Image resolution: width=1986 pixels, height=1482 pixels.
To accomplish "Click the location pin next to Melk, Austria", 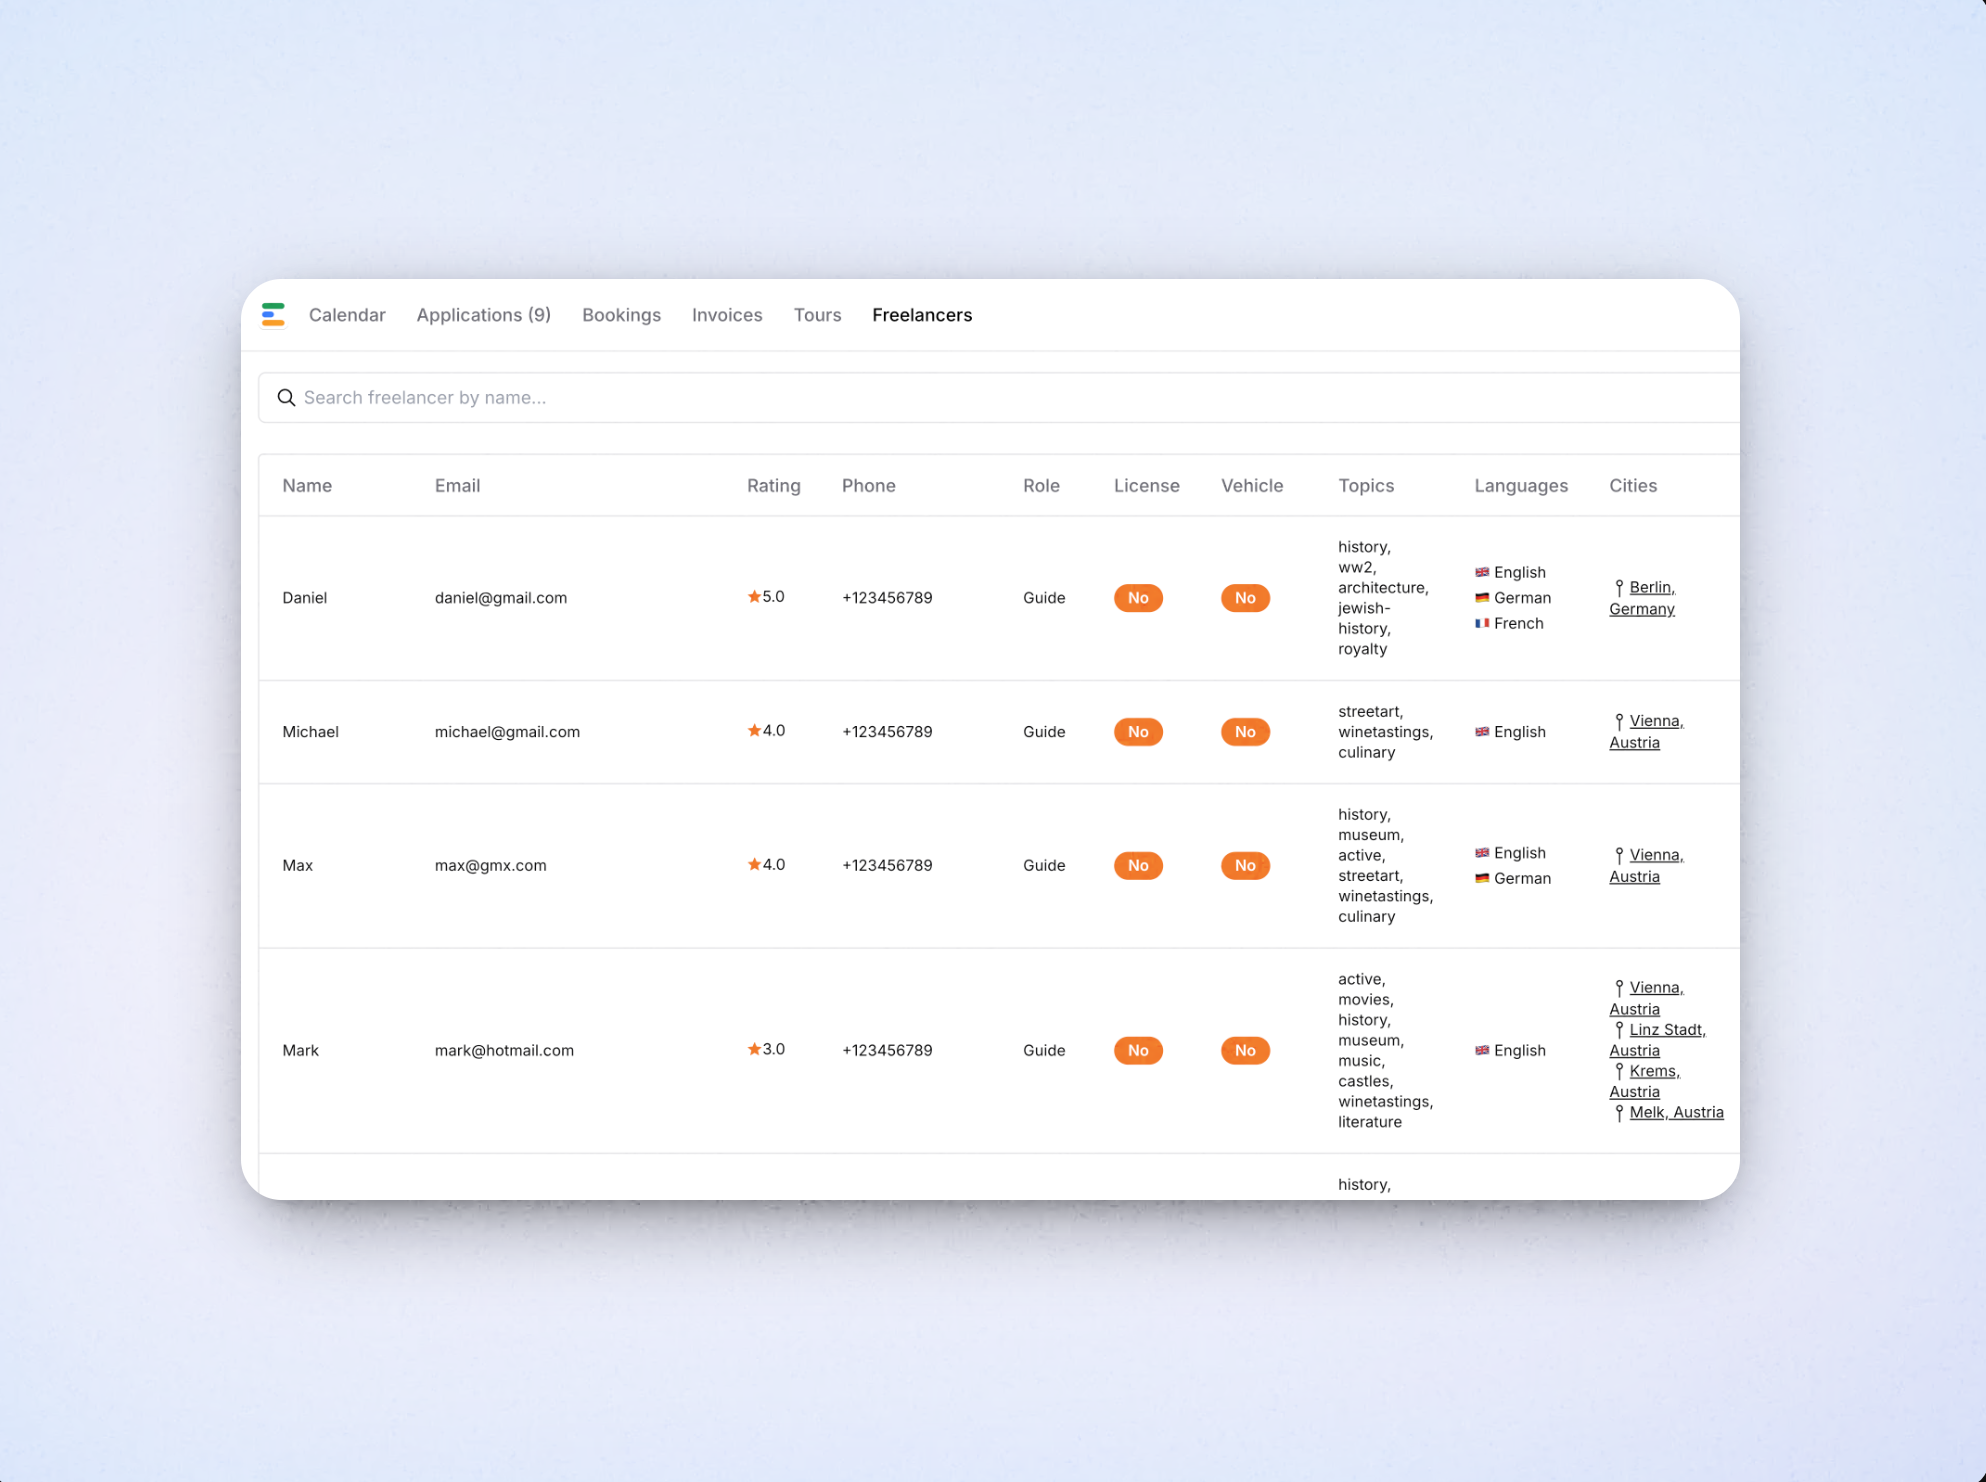I will [1618, 1112].
